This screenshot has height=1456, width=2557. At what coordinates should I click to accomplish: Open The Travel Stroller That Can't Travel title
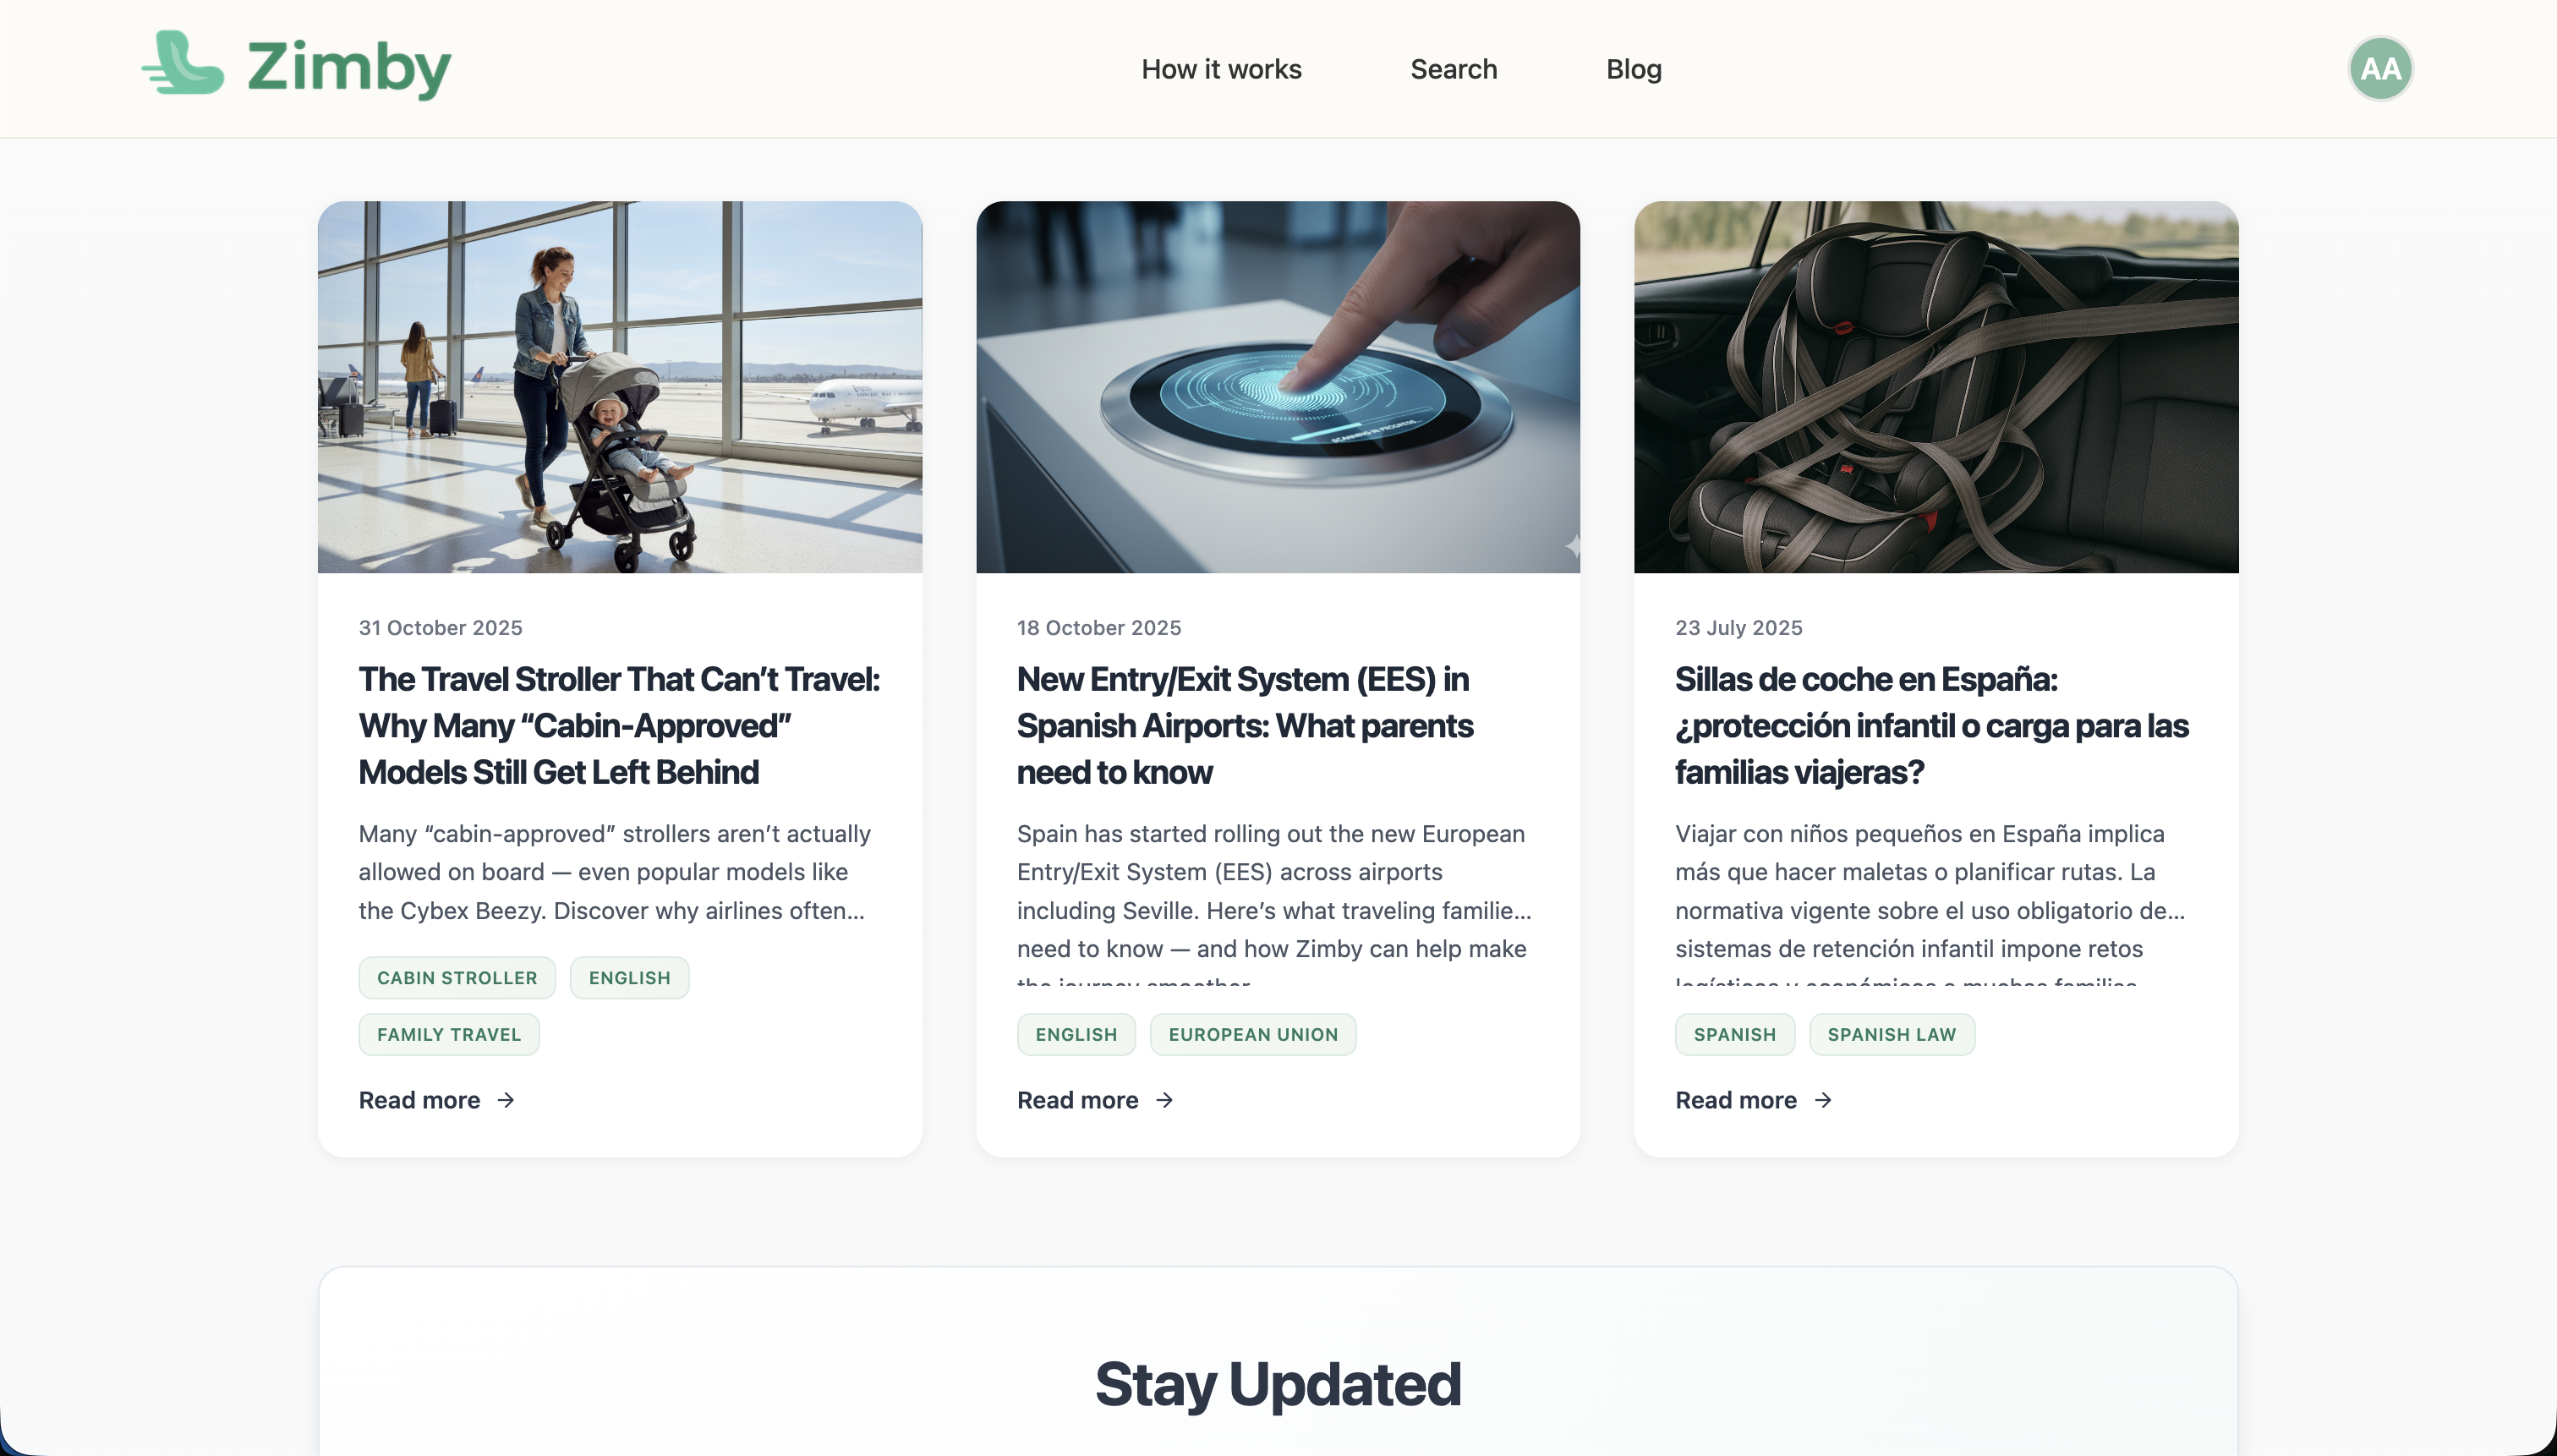coord(619,726)
